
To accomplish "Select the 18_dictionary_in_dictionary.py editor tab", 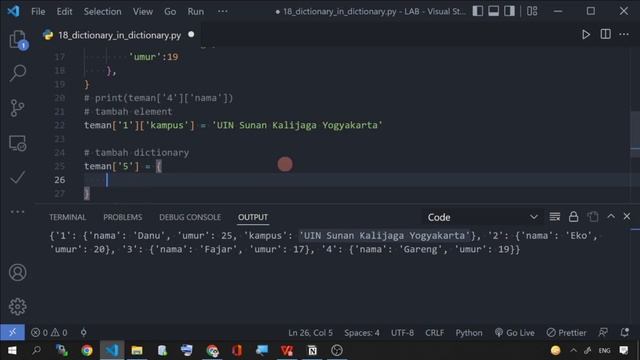I will point(119,35).
